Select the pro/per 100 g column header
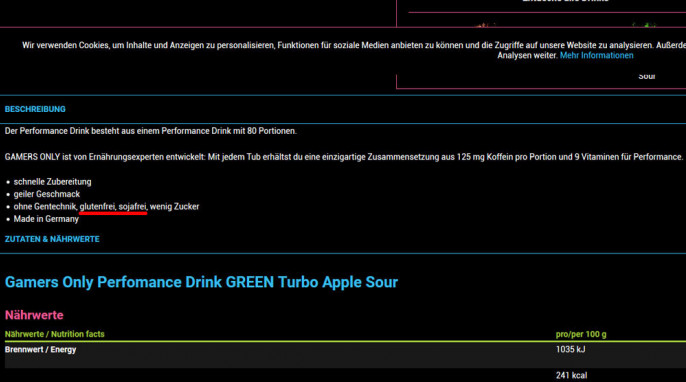Screen dimensions: 686x382 [581, 334]
